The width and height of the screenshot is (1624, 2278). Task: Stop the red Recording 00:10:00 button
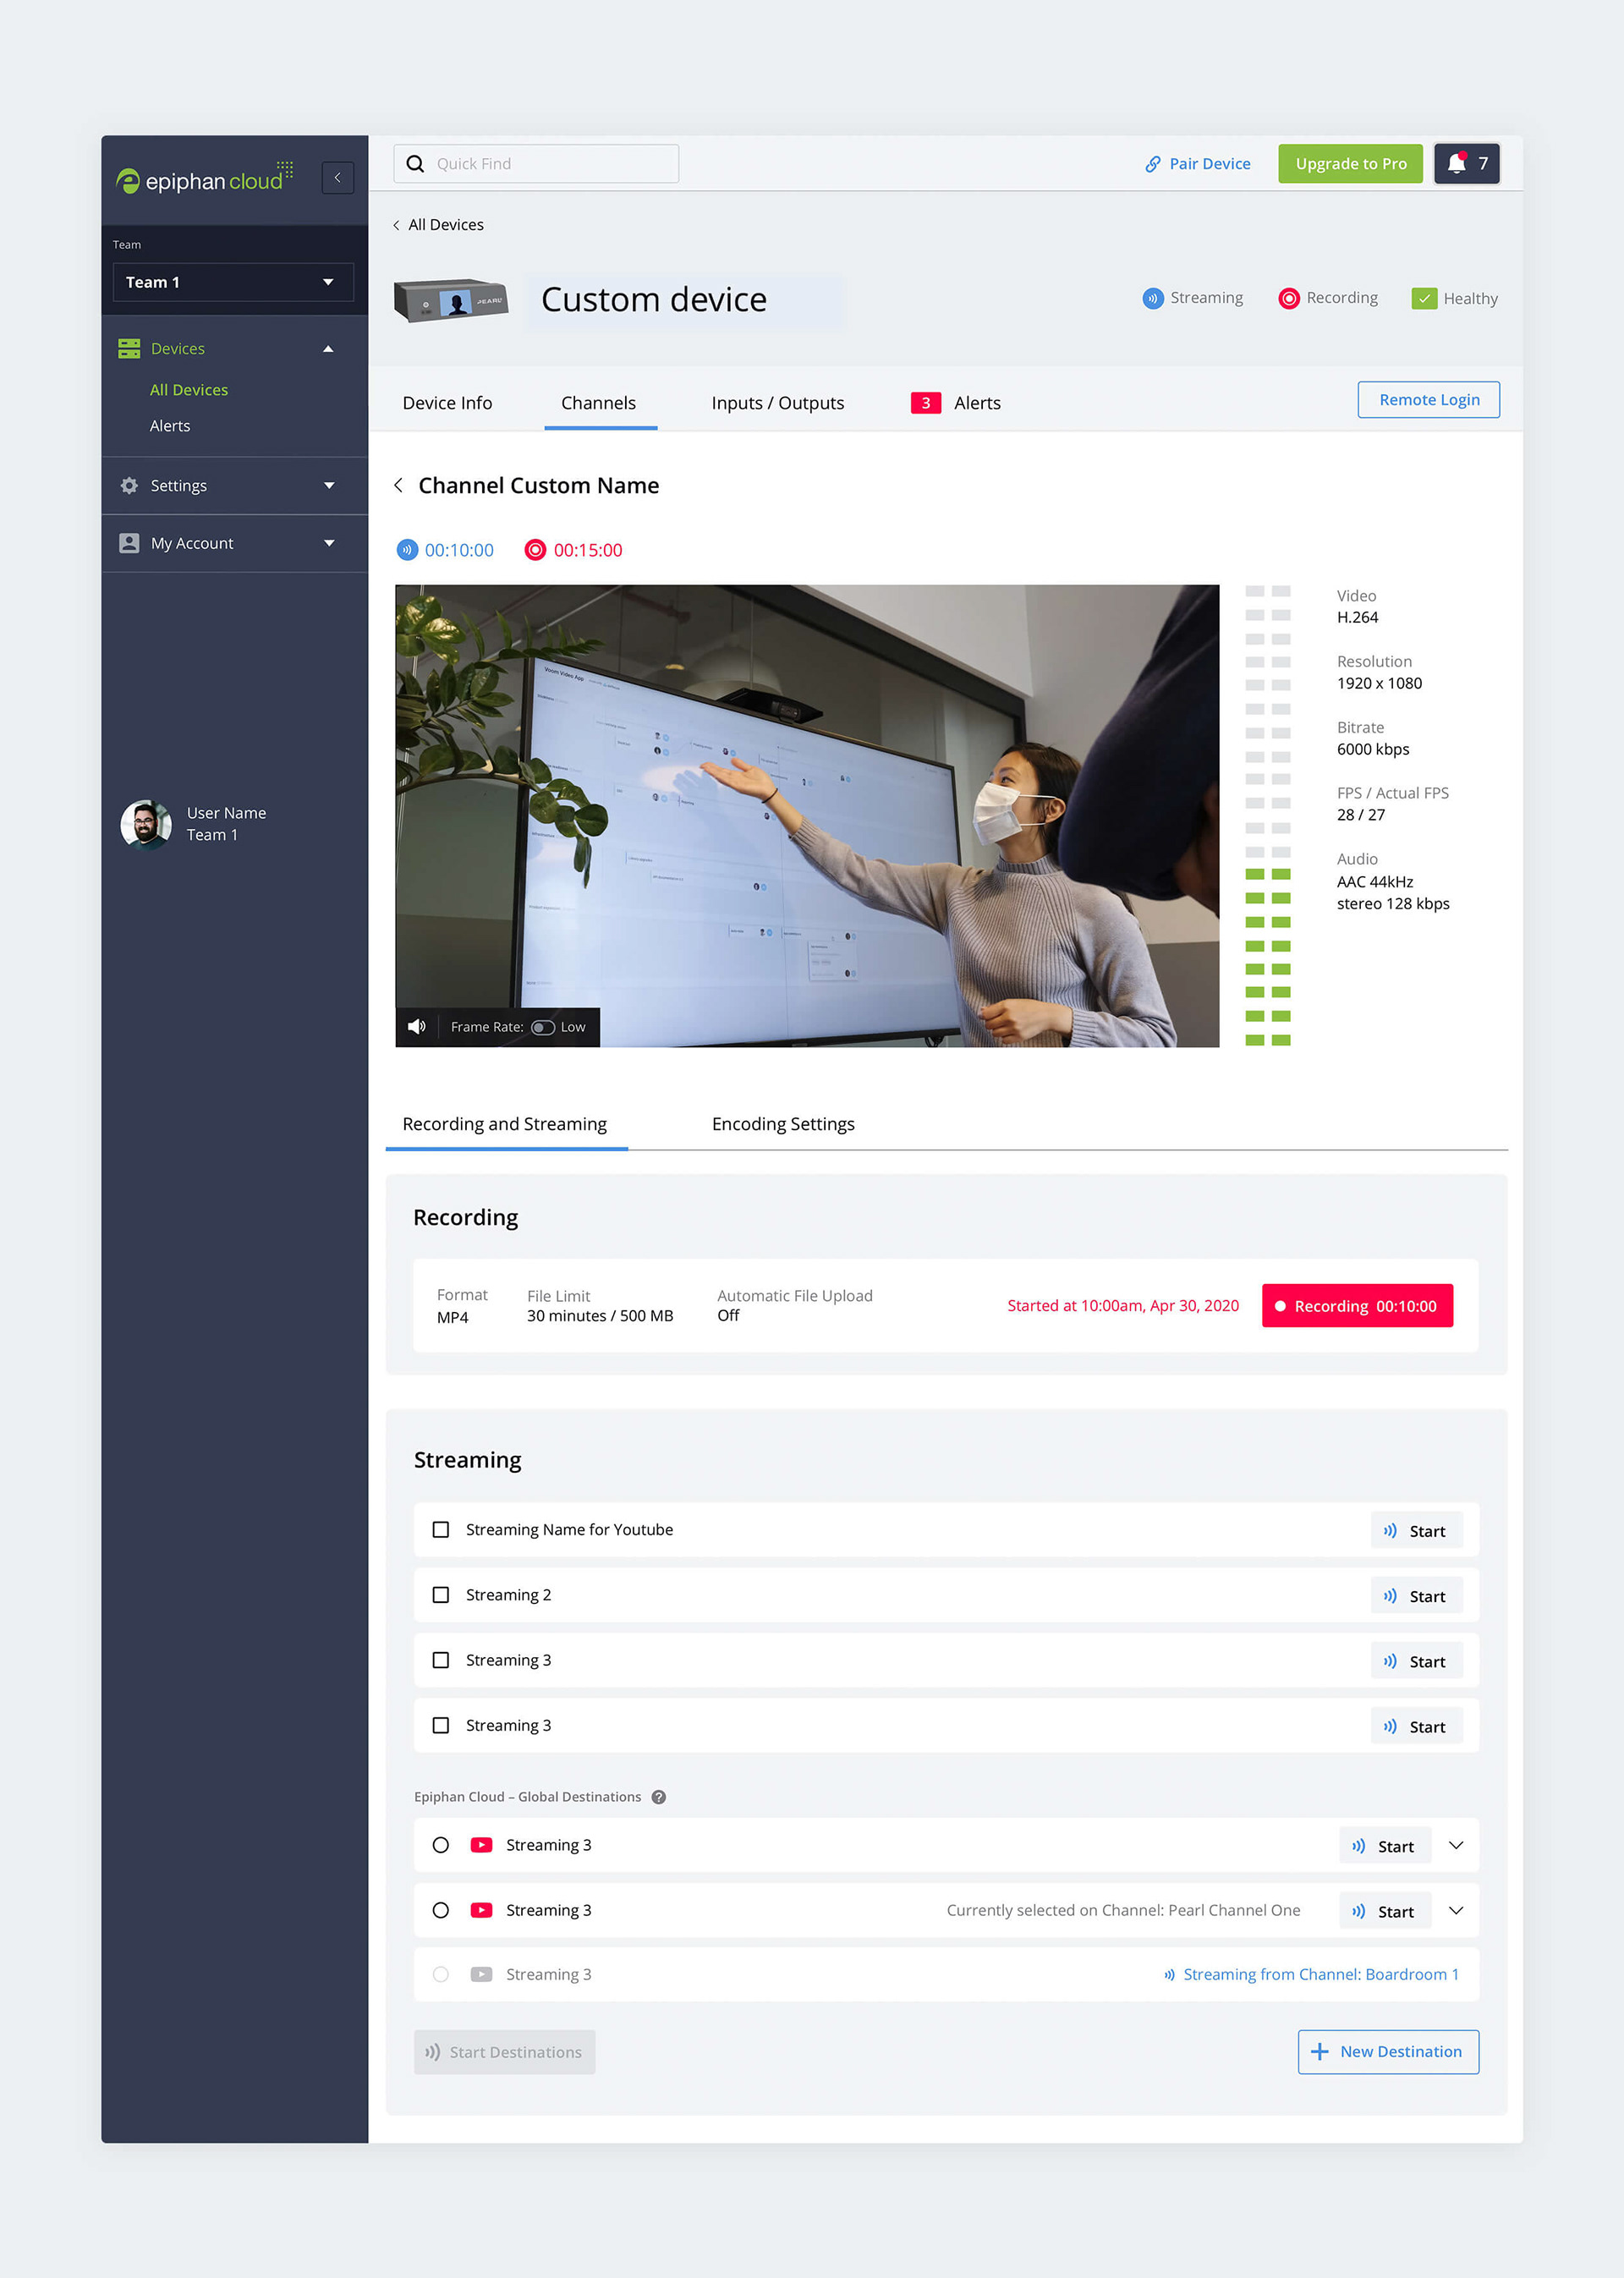(x=1357, y=1306)
